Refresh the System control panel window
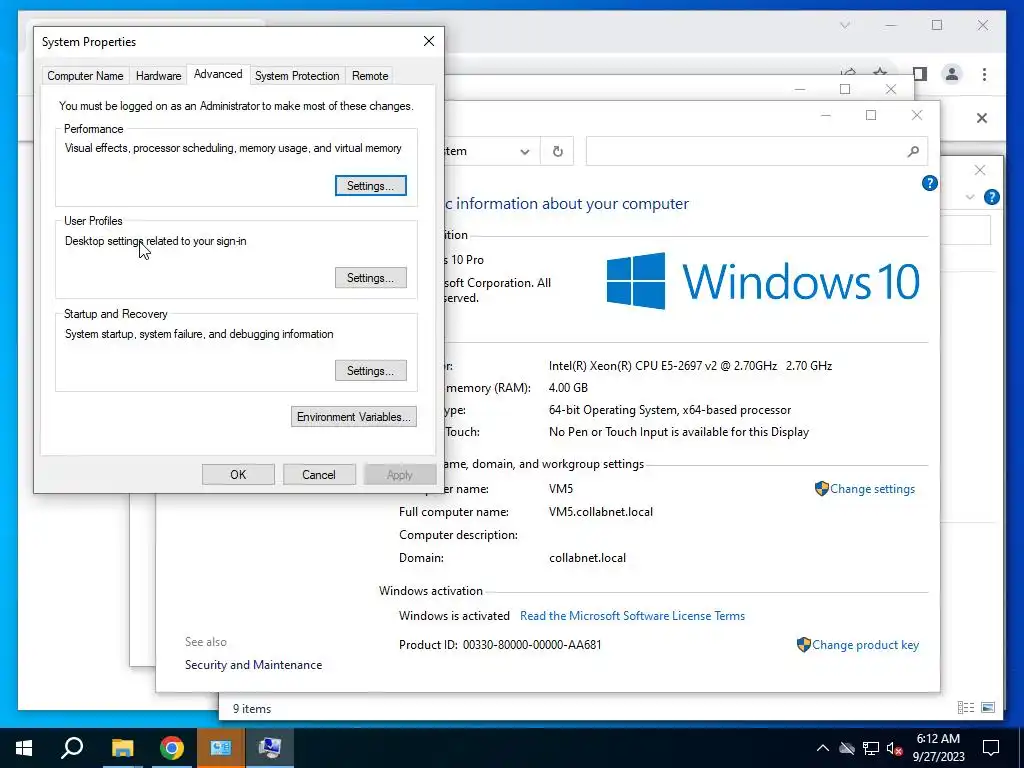Screen dimensions: 1024x768 coord(557,152)
